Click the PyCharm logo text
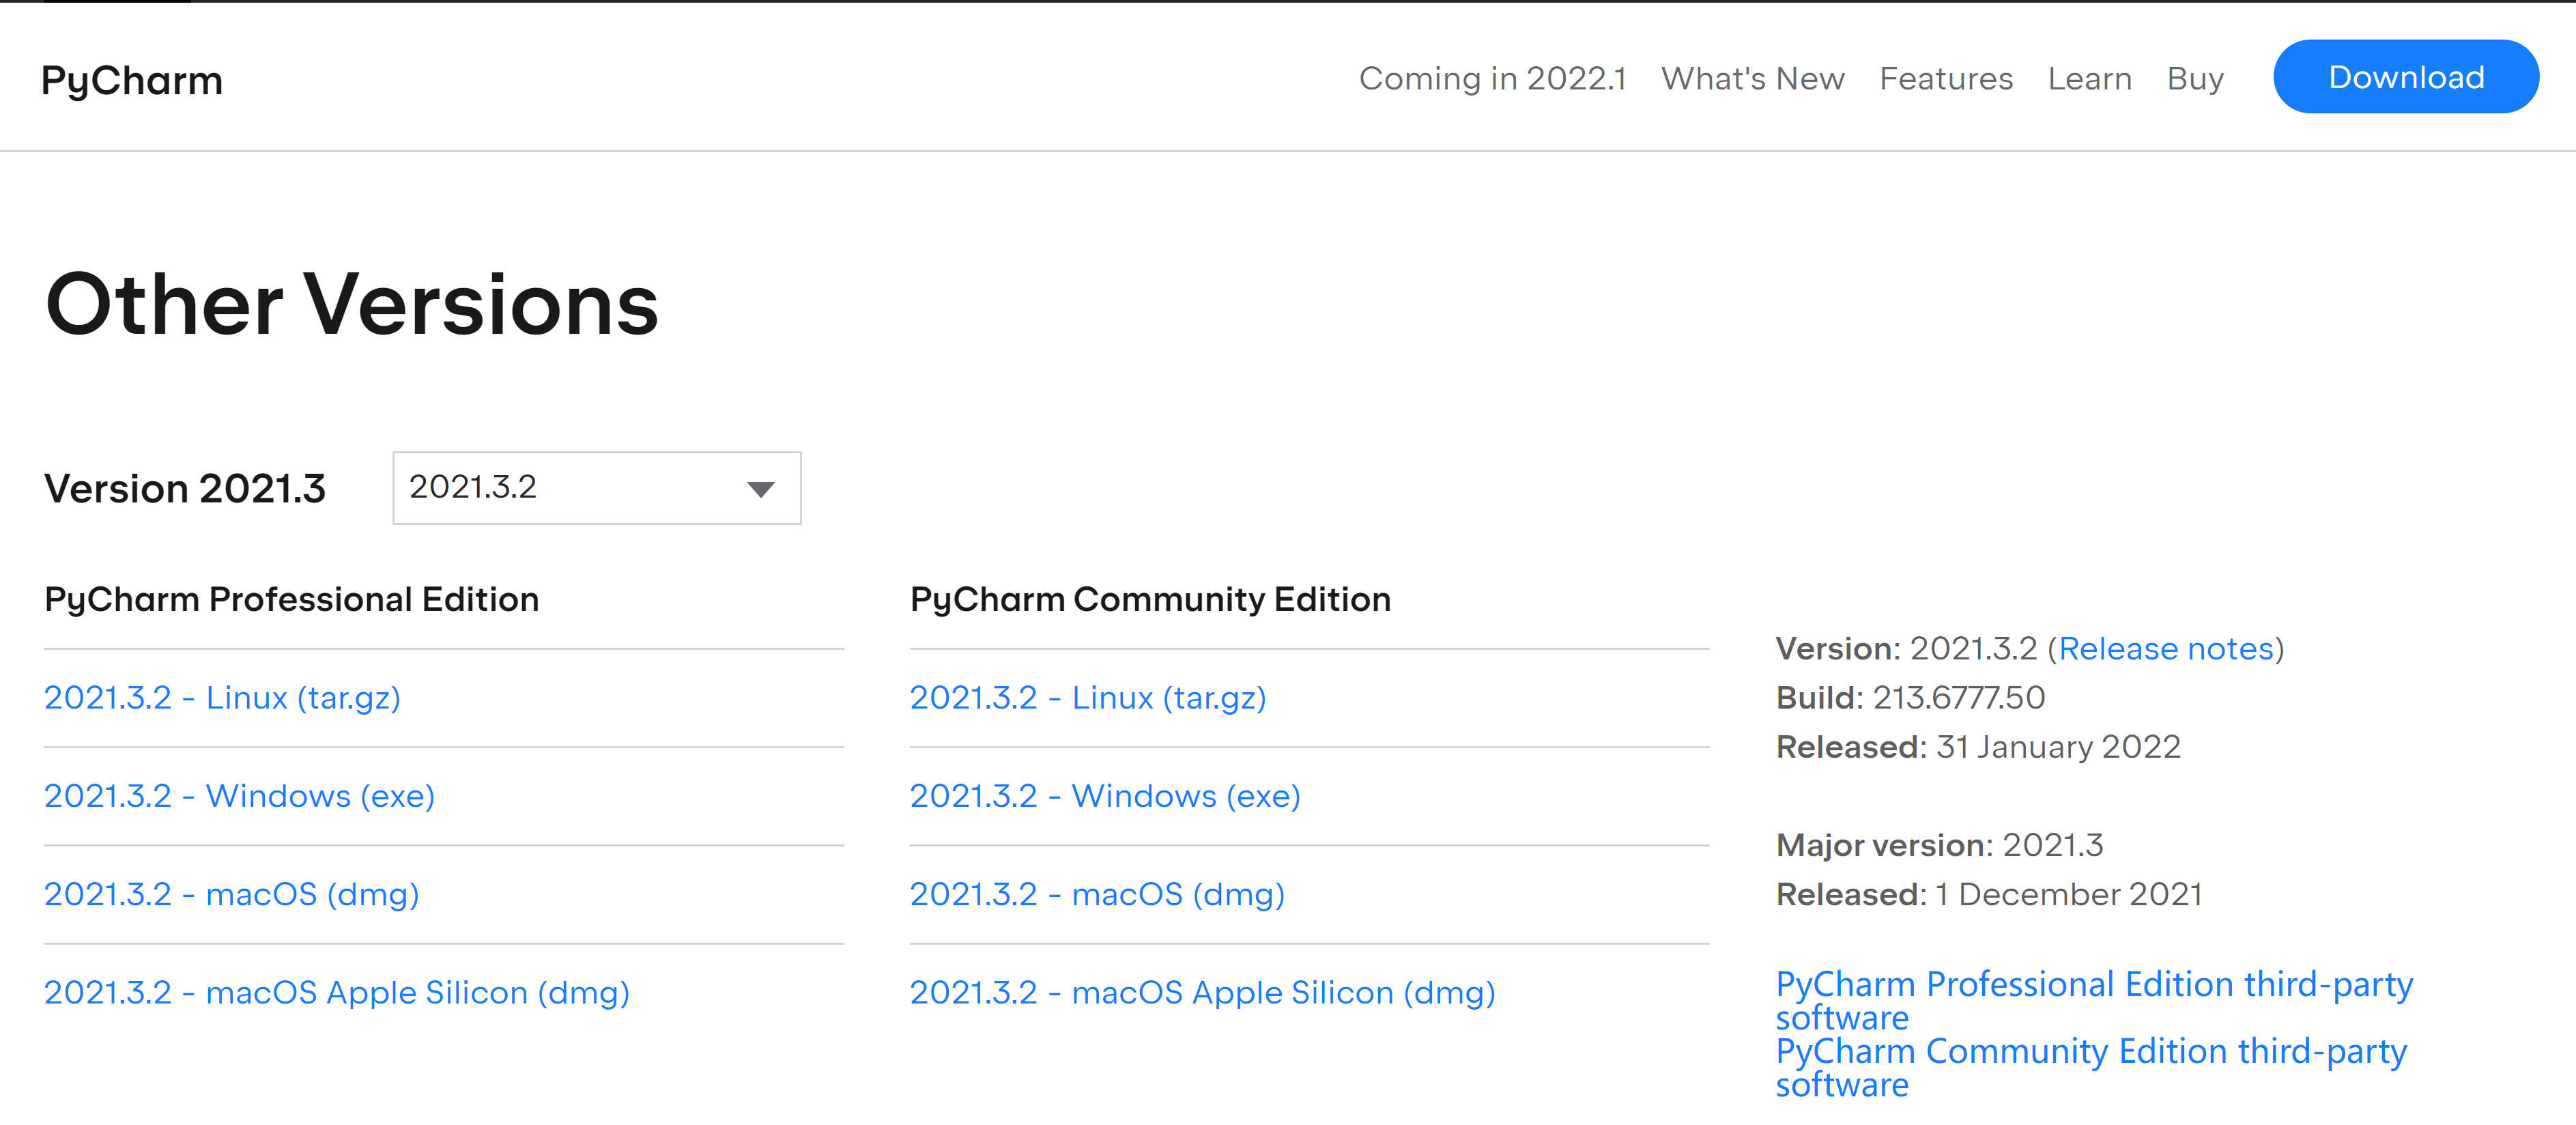 pos(132,80)
